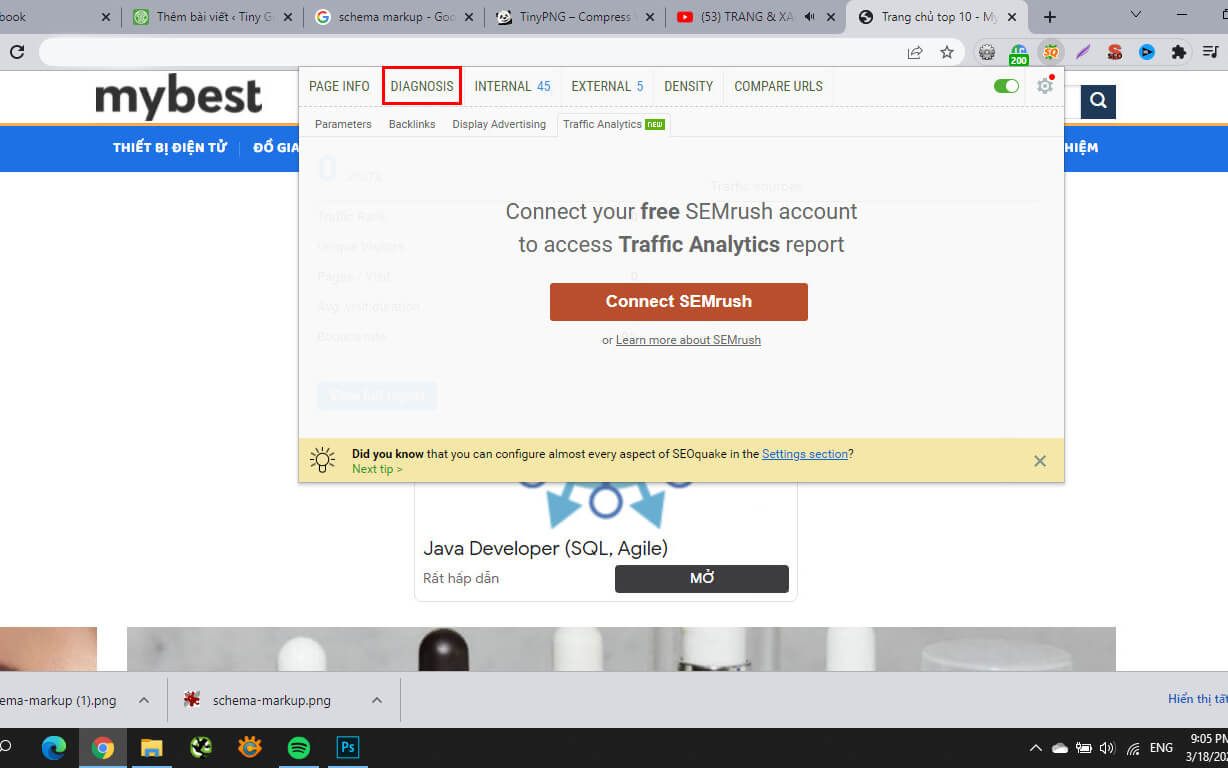Open the SEOquake extension icon in toolbar
Image resolution: width=1228 pixels, height=768 pixels.
[1050, 52]
